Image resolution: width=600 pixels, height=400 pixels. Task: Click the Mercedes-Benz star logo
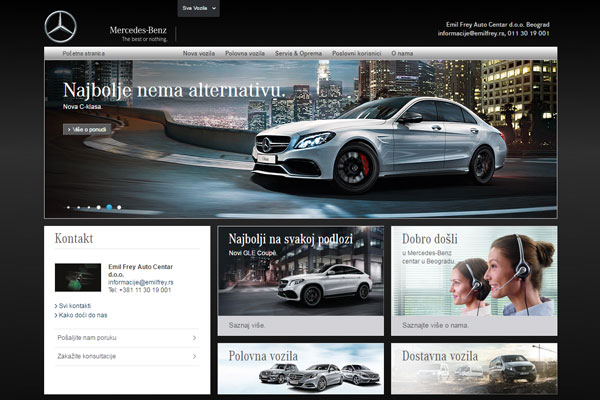(60, 27)
